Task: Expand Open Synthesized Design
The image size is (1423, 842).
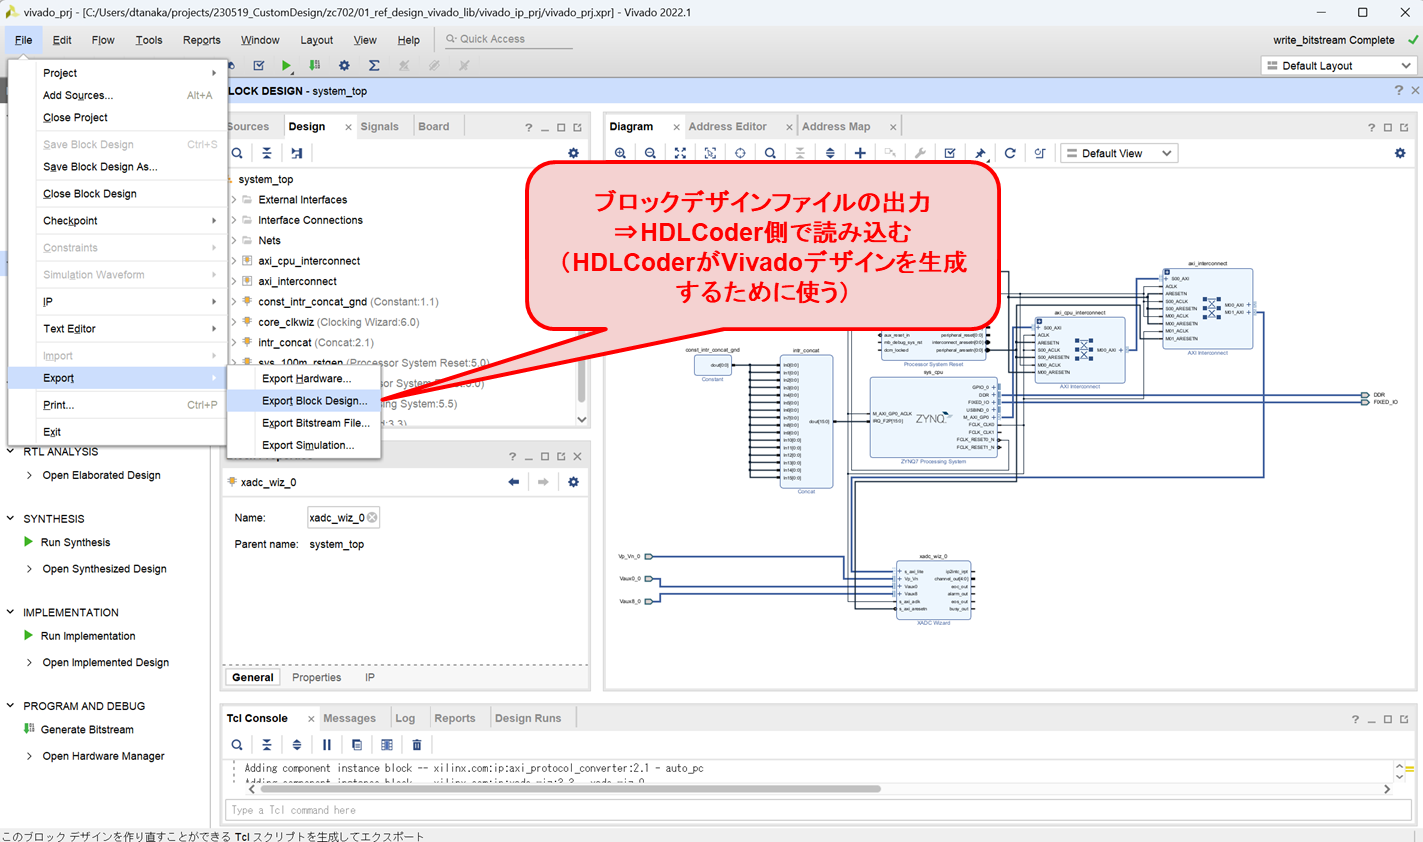Action: pyautogui.click(x=29, y=569)
